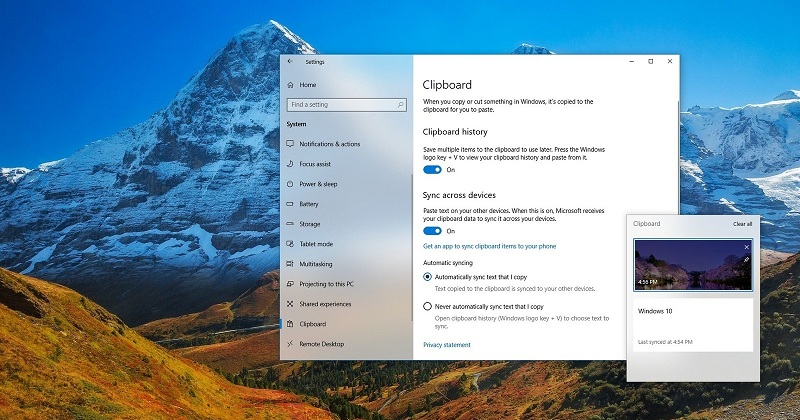Screen dimensions: 800x420
Task: Click the Notifications & actions icon
Action: coord(290,144)
